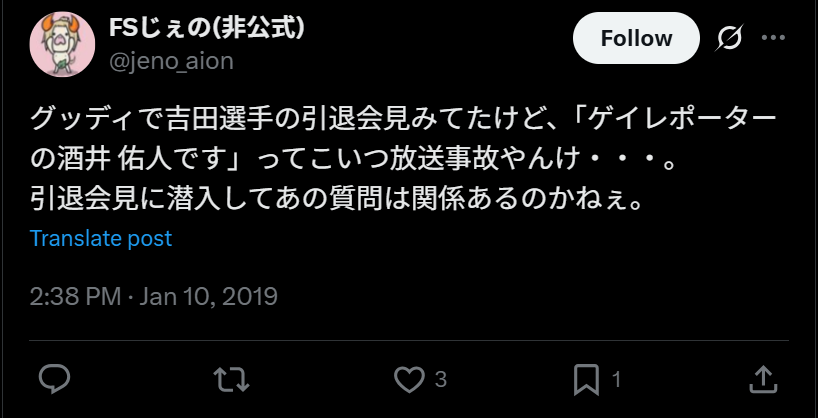Click the @jeno_aion handle
Viewport: 818px width, 418px height.
pos(171,62)
